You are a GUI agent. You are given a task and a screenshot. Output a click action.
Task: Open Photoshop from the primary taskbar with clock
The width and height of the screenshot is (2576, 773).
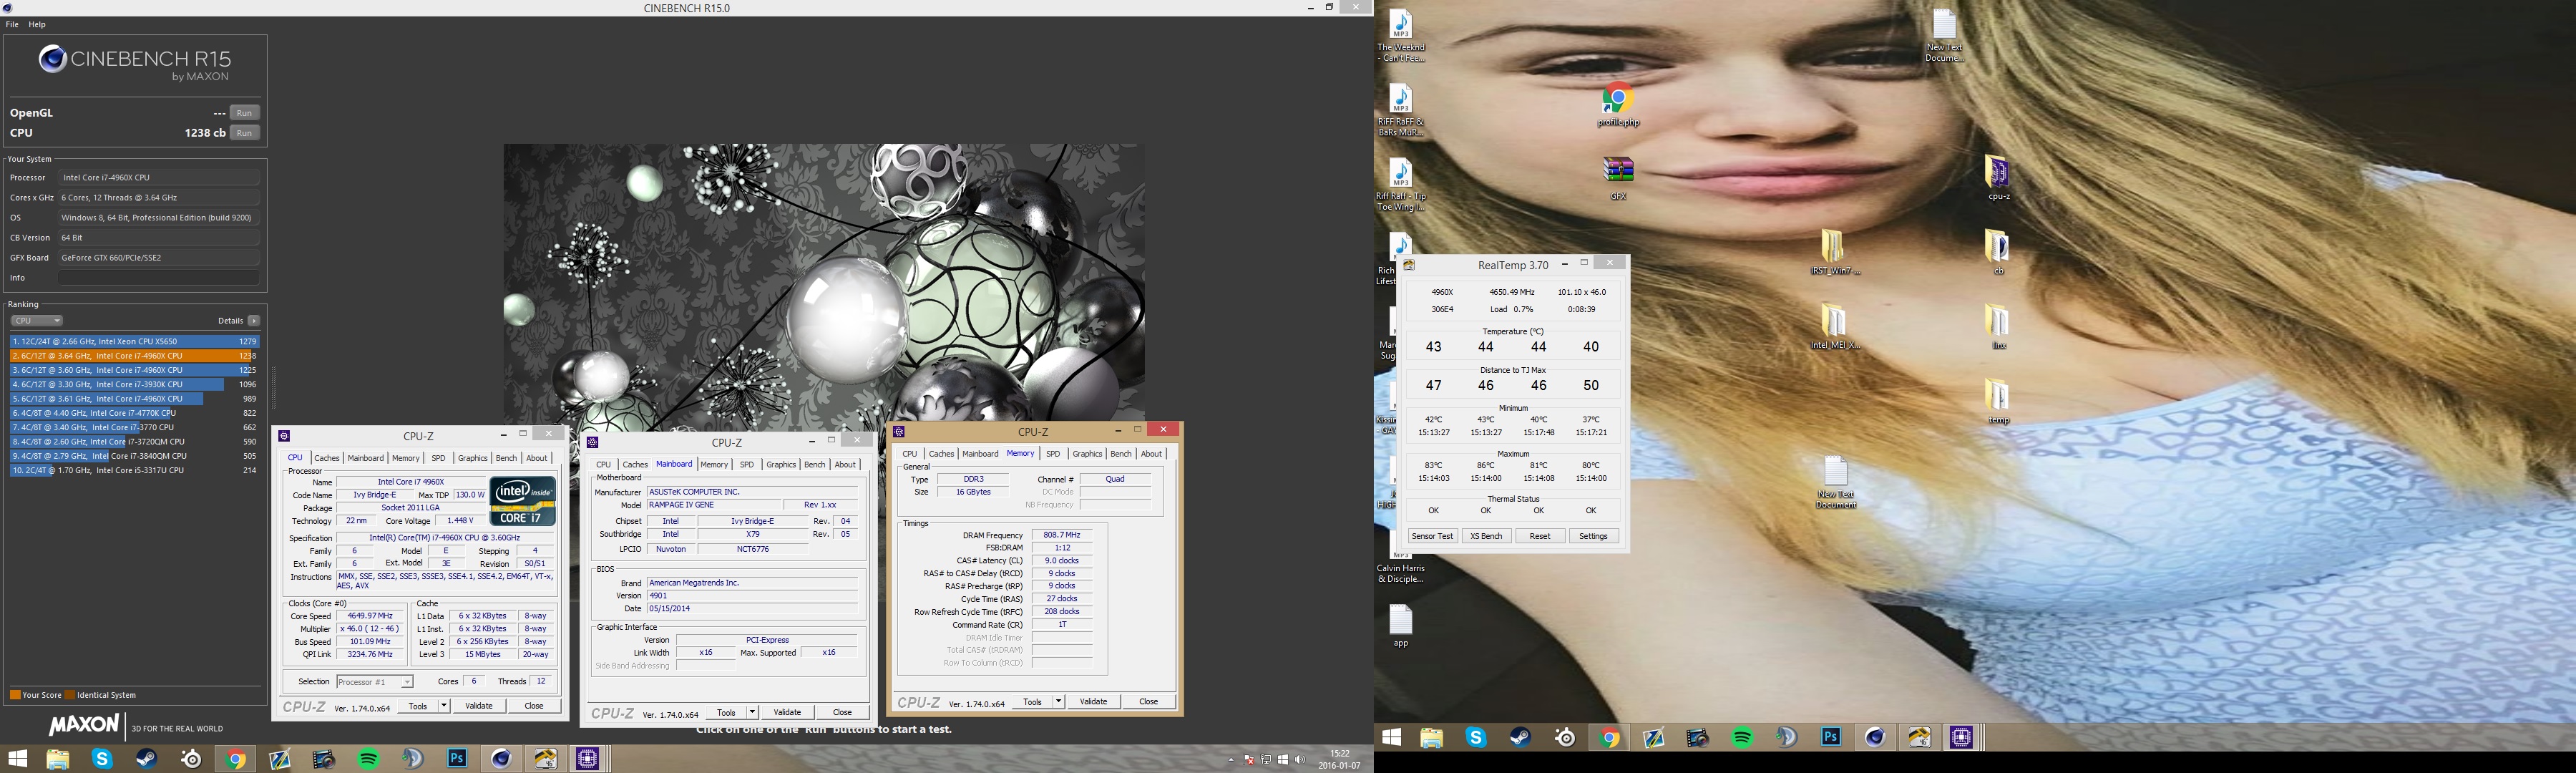click(457, 759)
